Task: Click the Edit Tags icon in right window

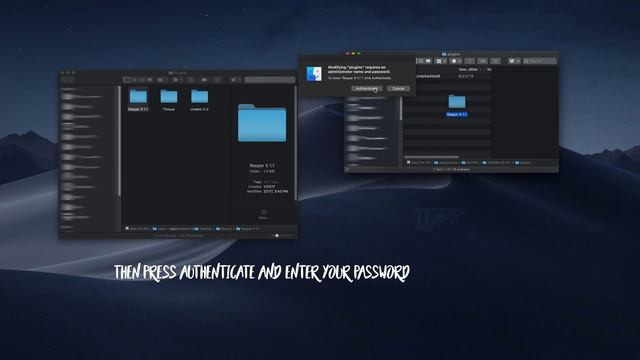Action: [482, 61]
